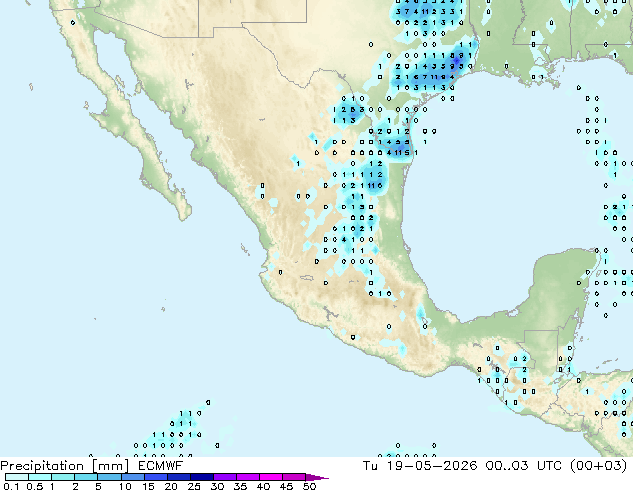Click the 20–25 mm legend color swatch

pyautogui.click(x=179, y=477)
